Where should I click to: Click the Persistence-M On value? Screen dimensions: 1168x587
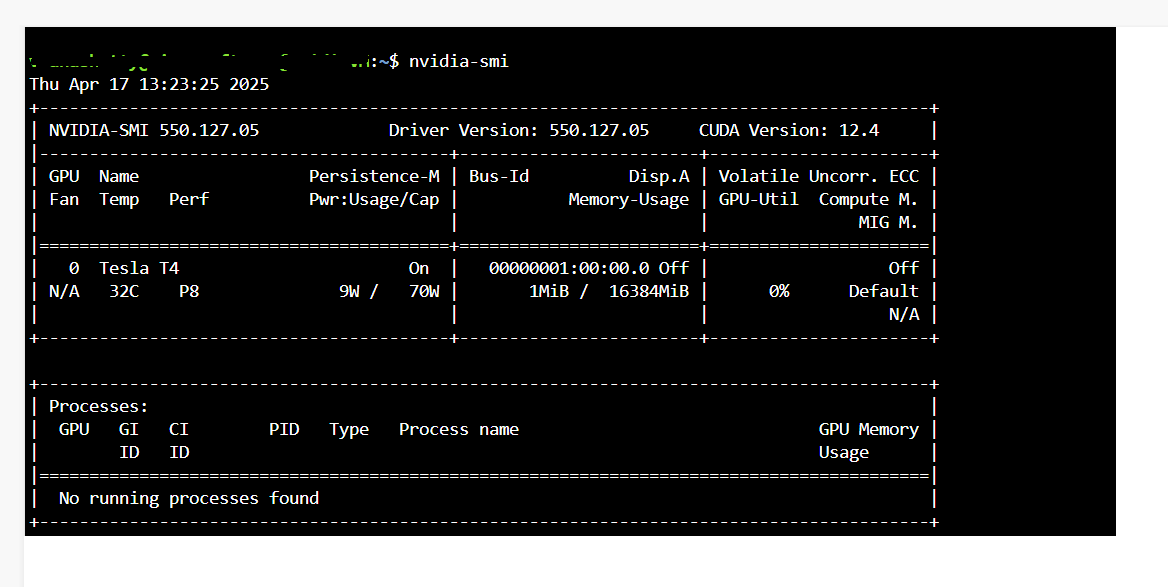419,268
